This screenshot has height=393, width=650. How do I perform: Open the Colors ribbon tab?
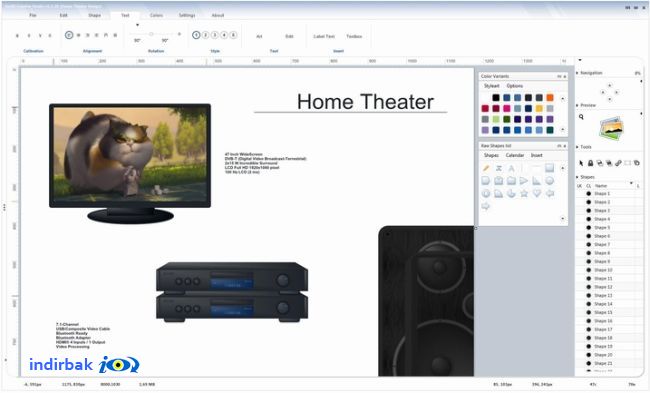pos(156,15)
